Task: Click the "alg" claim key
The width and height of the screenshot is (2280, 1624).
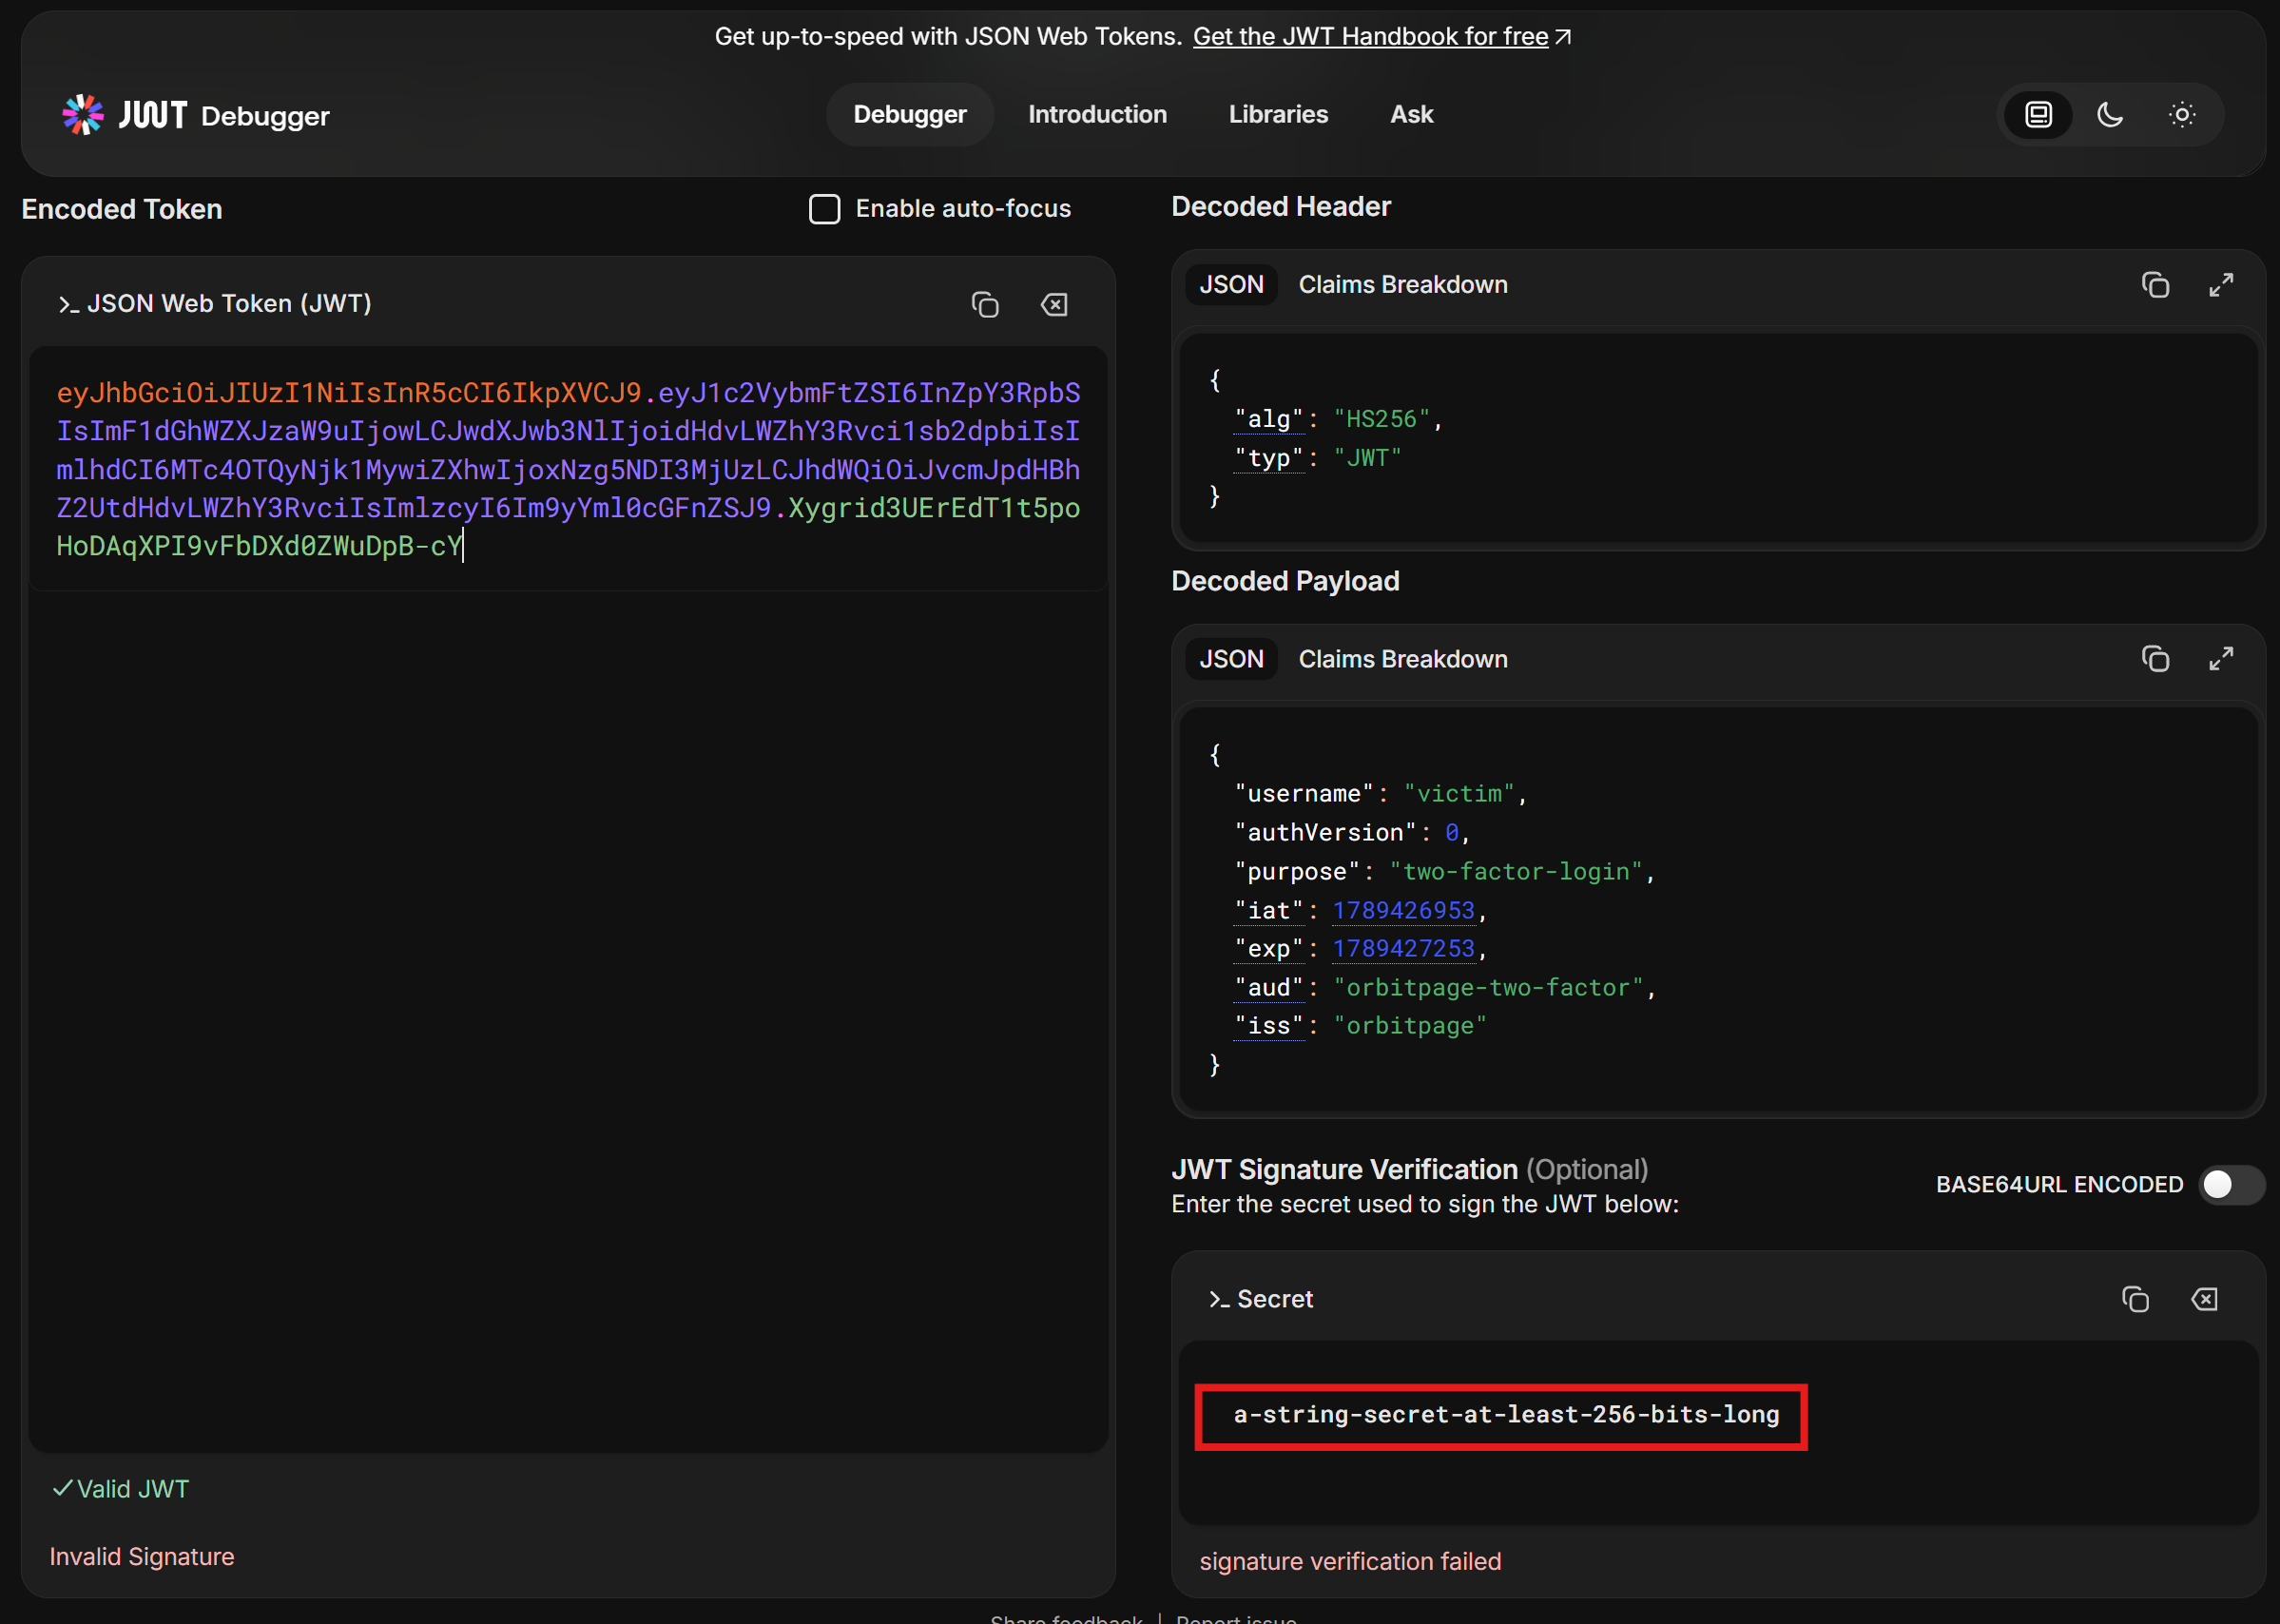Action: pyautogui.click(x=1269, y=419)
